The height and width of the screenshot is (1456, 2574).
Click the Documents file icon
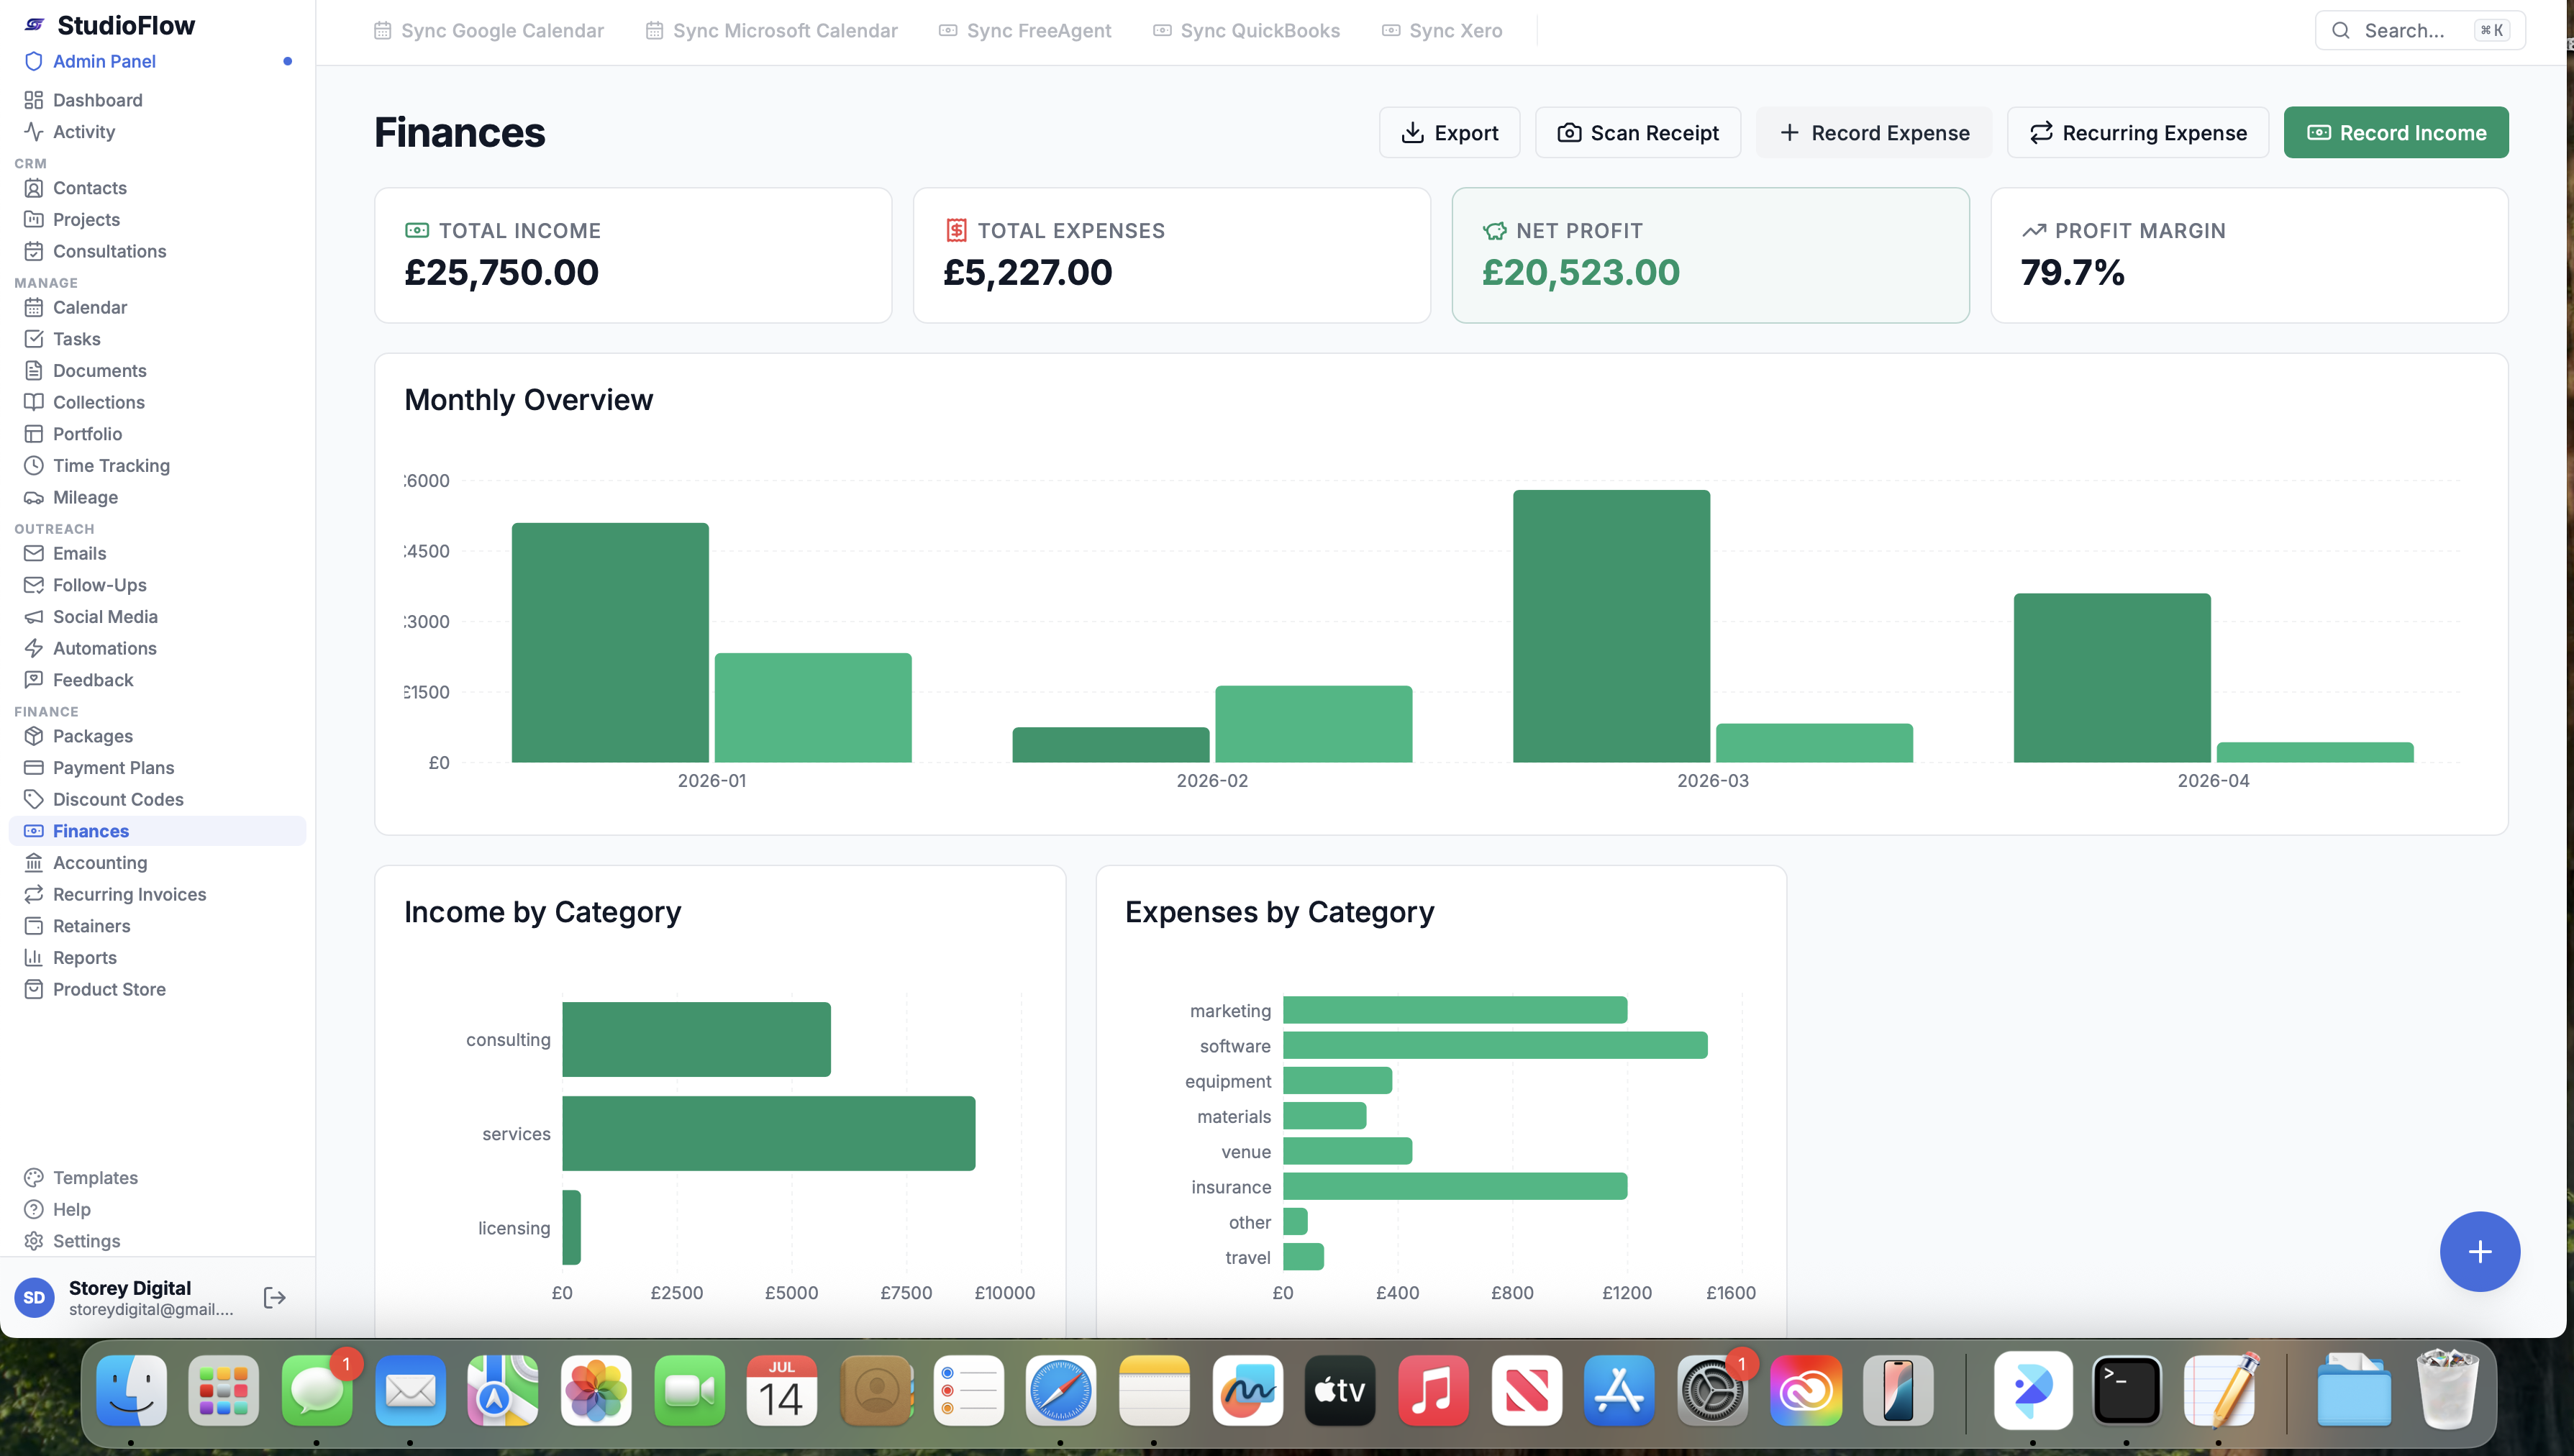34,371
